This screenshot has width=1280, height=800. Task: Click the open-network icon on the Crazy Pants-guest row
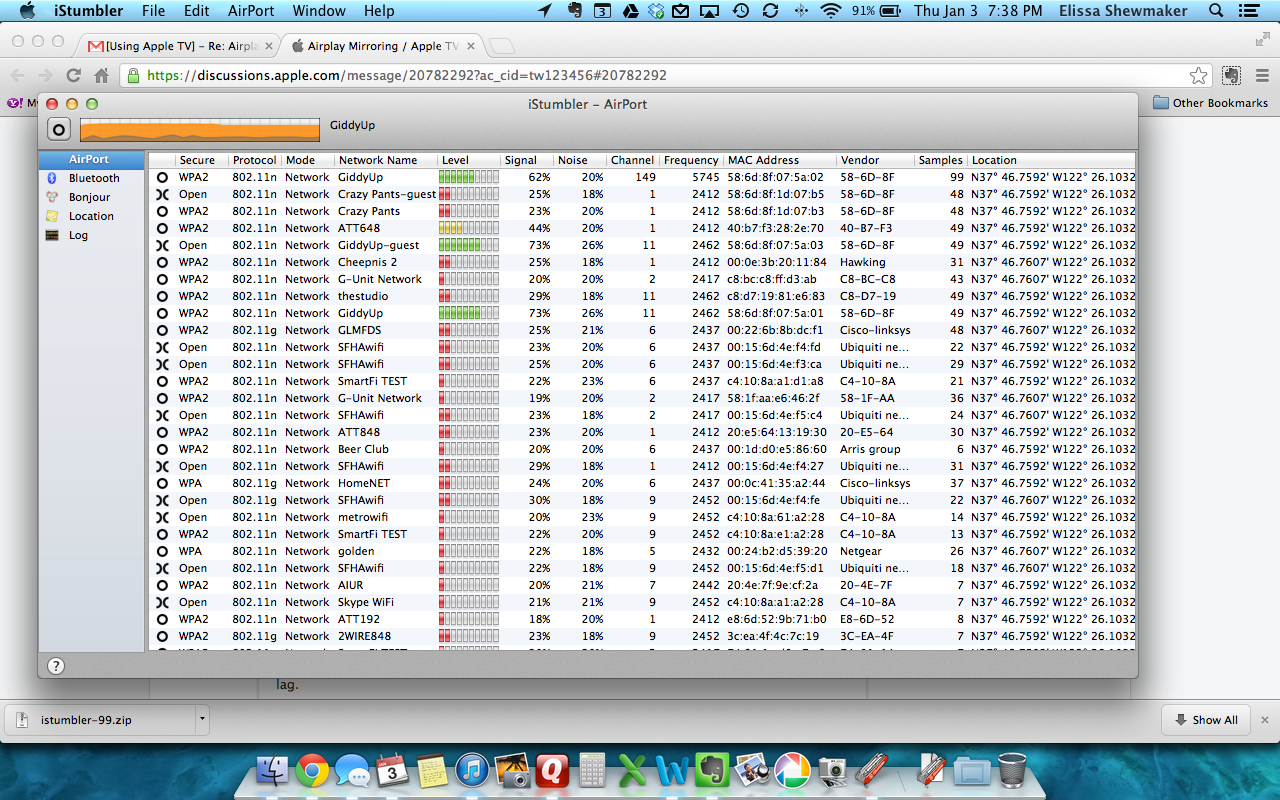click(x=162, y=194)
